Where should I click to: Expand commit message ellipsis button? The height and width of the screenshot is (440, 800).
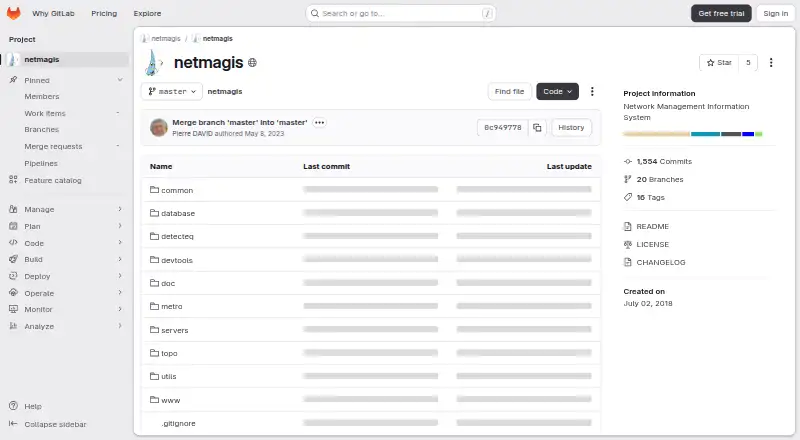(x=319, y=123)
